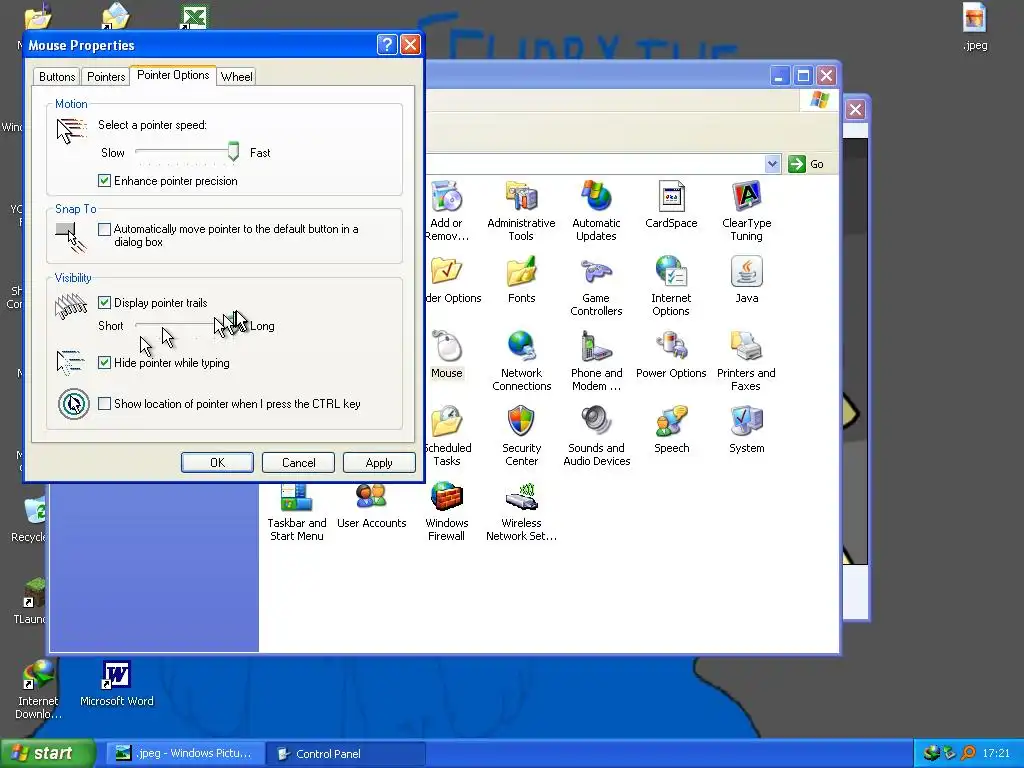Viewport: 1024px width, 768px height.
Task: Open the Java control panel icon
Action: (x=746, y=280)
